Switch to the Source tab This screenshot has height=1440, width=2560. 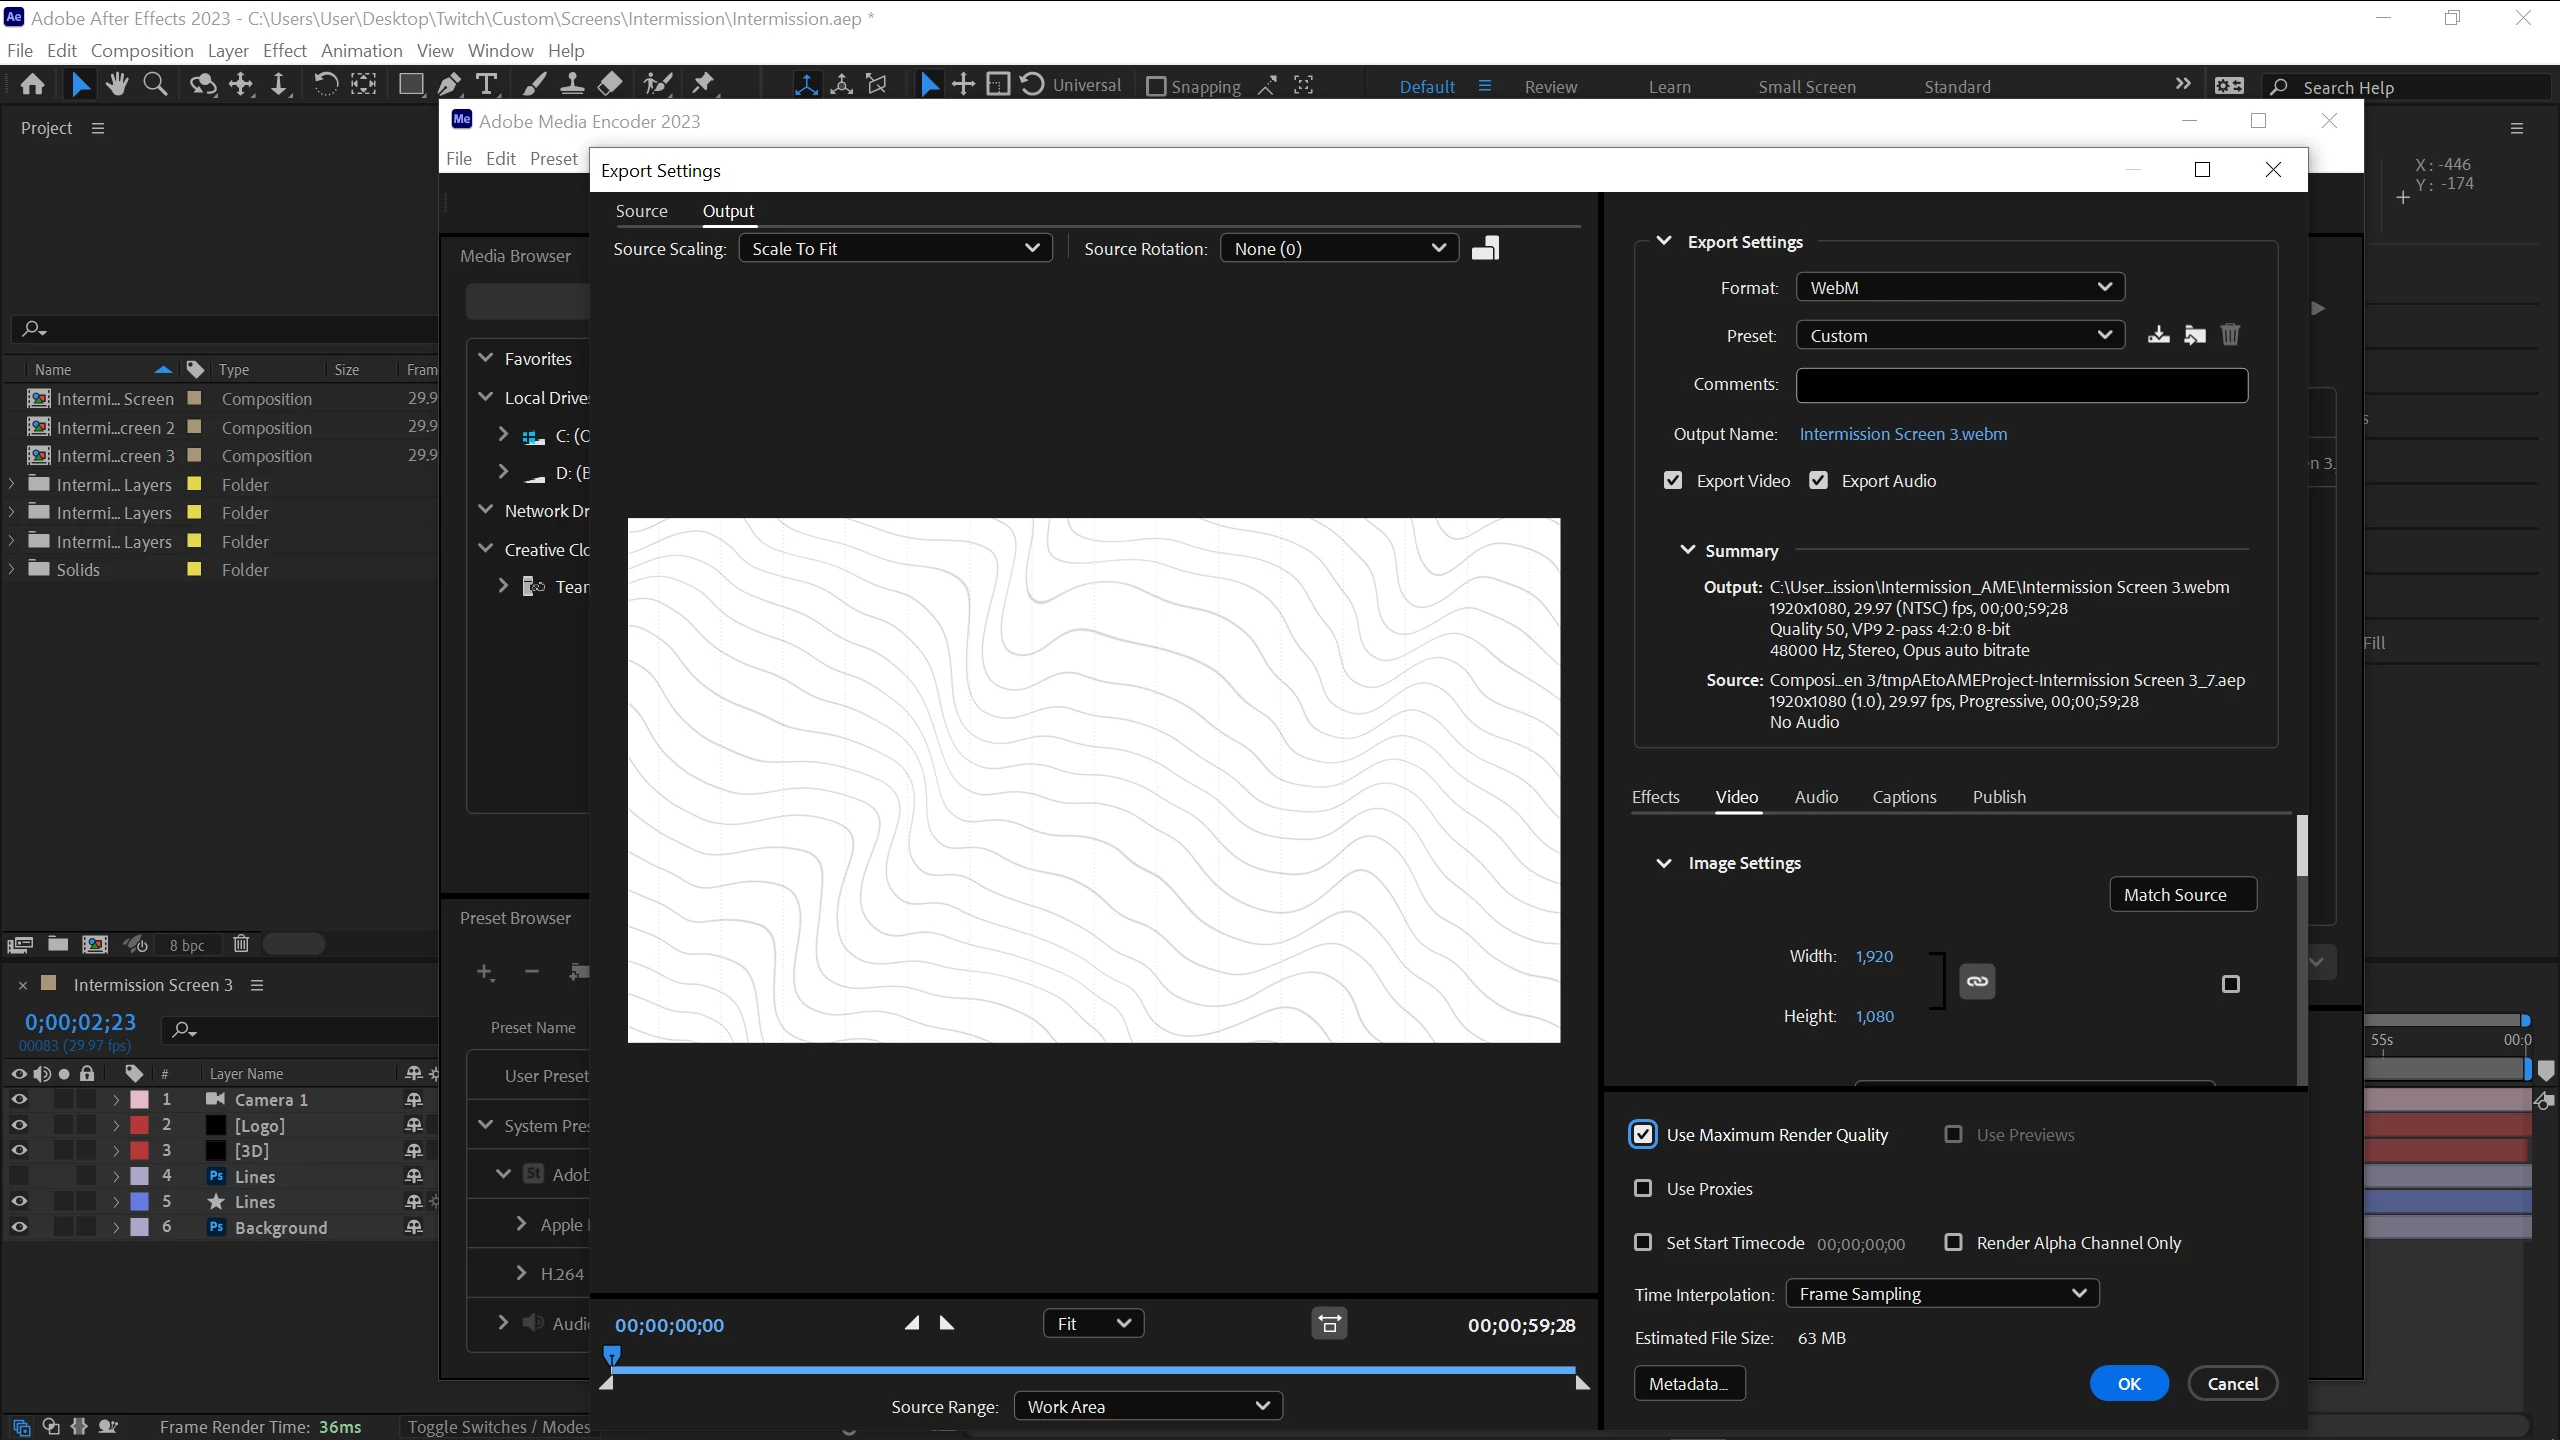coord(641,211)
